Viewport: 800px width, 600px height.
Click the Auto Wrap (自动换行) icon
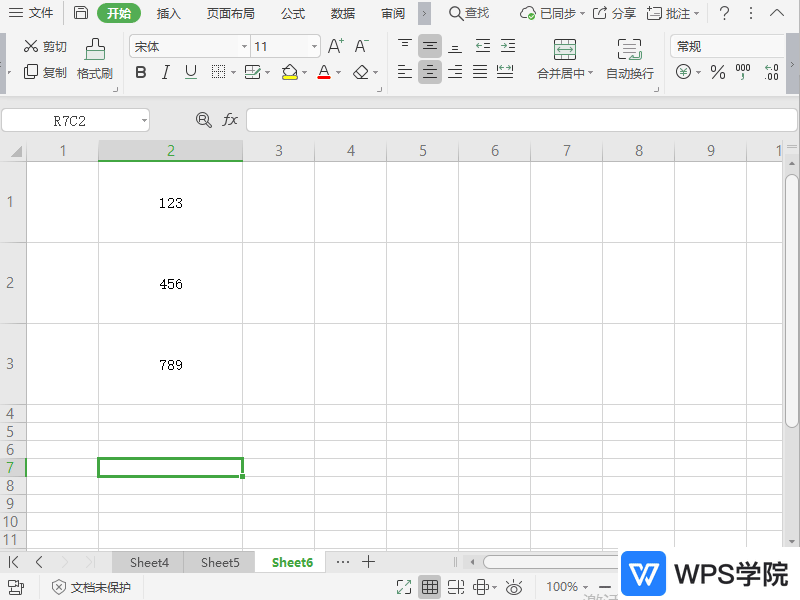click(629, 50)
